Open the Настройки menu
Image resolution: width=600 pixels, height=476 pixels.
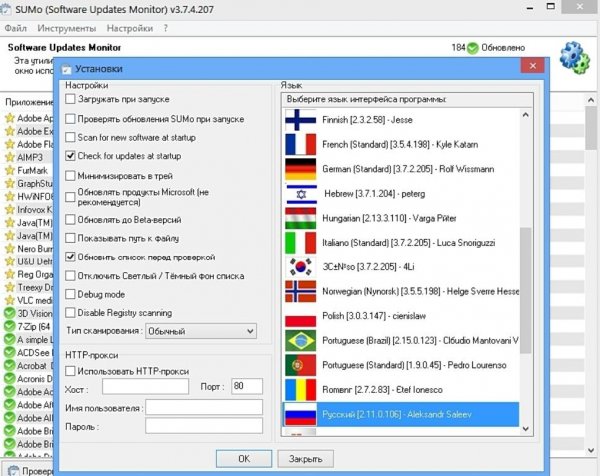point(130,28)
